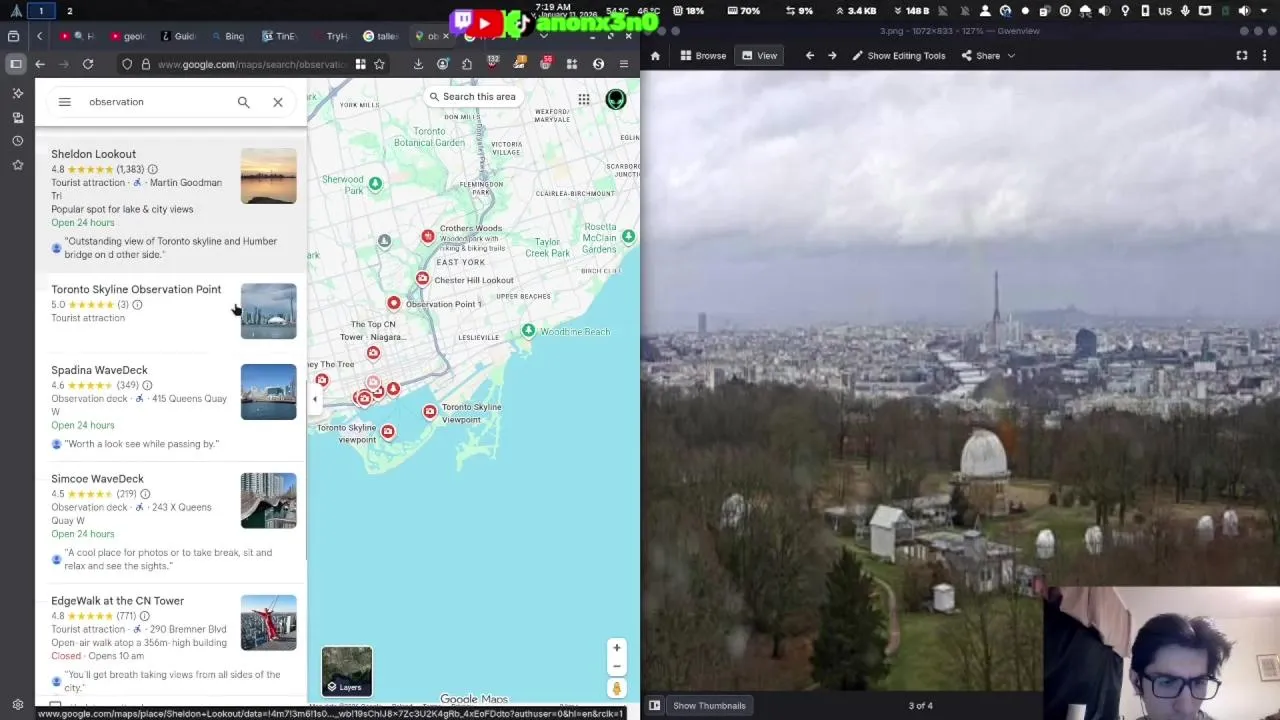Go to next image in Gwenview
This screenshot has height=720, width=1280.
832,56
